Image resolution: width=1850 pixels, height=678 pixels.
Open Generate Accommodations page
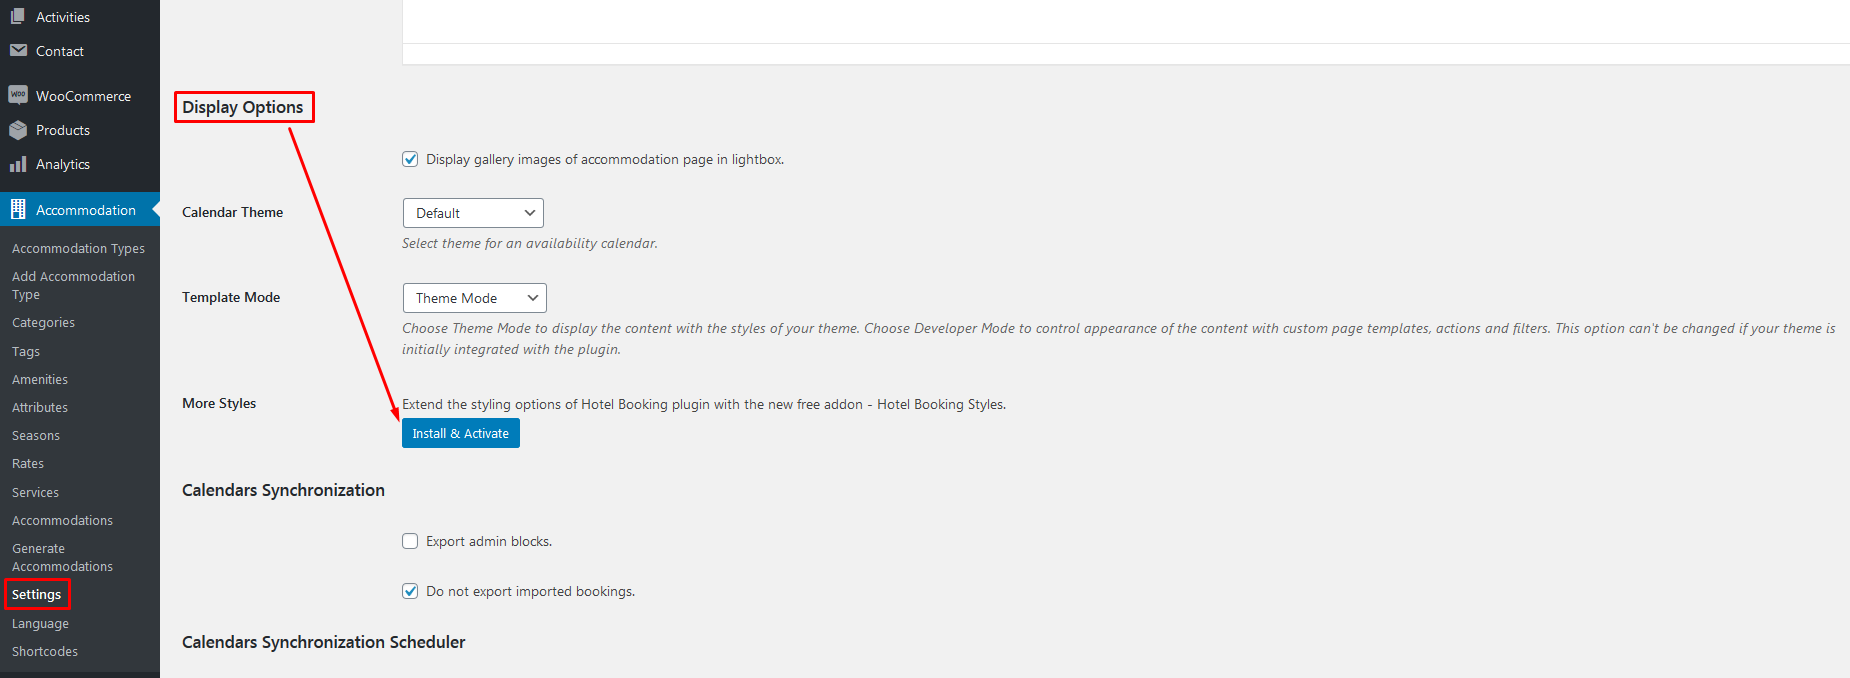pos(62,557)
